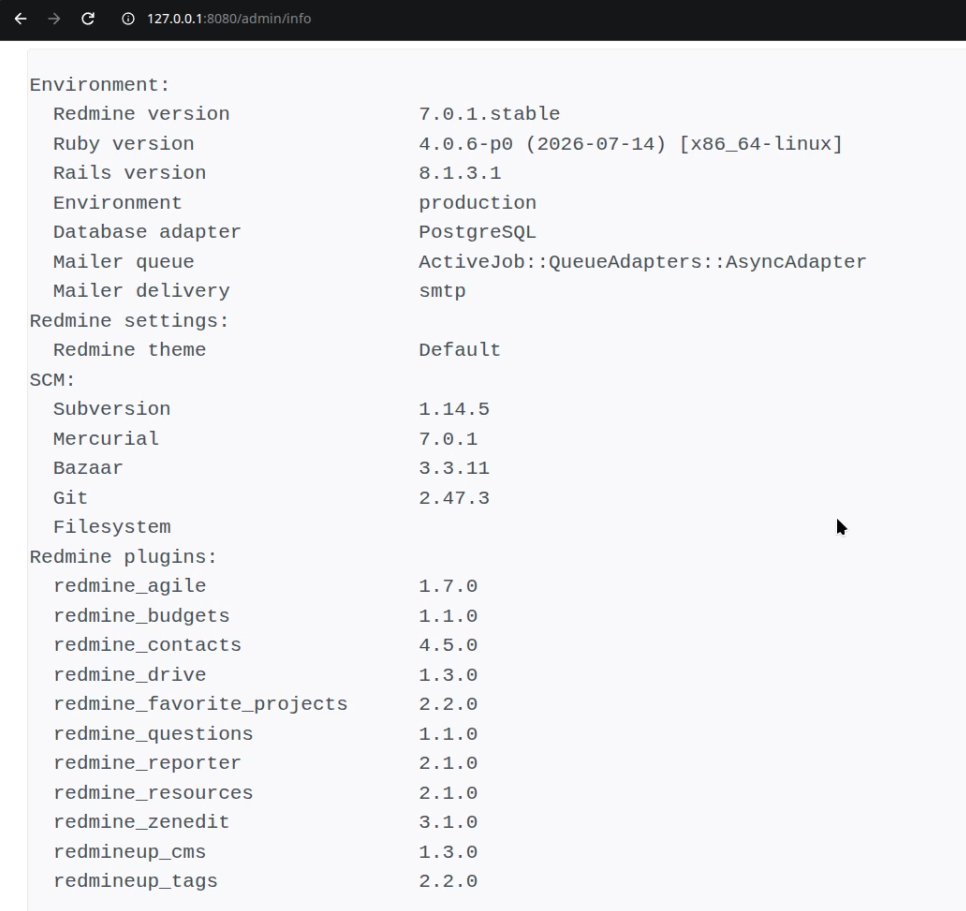Screen dimensions: 966x911
Task: Click the 'Rails version' label
Action: click(129, 173)
